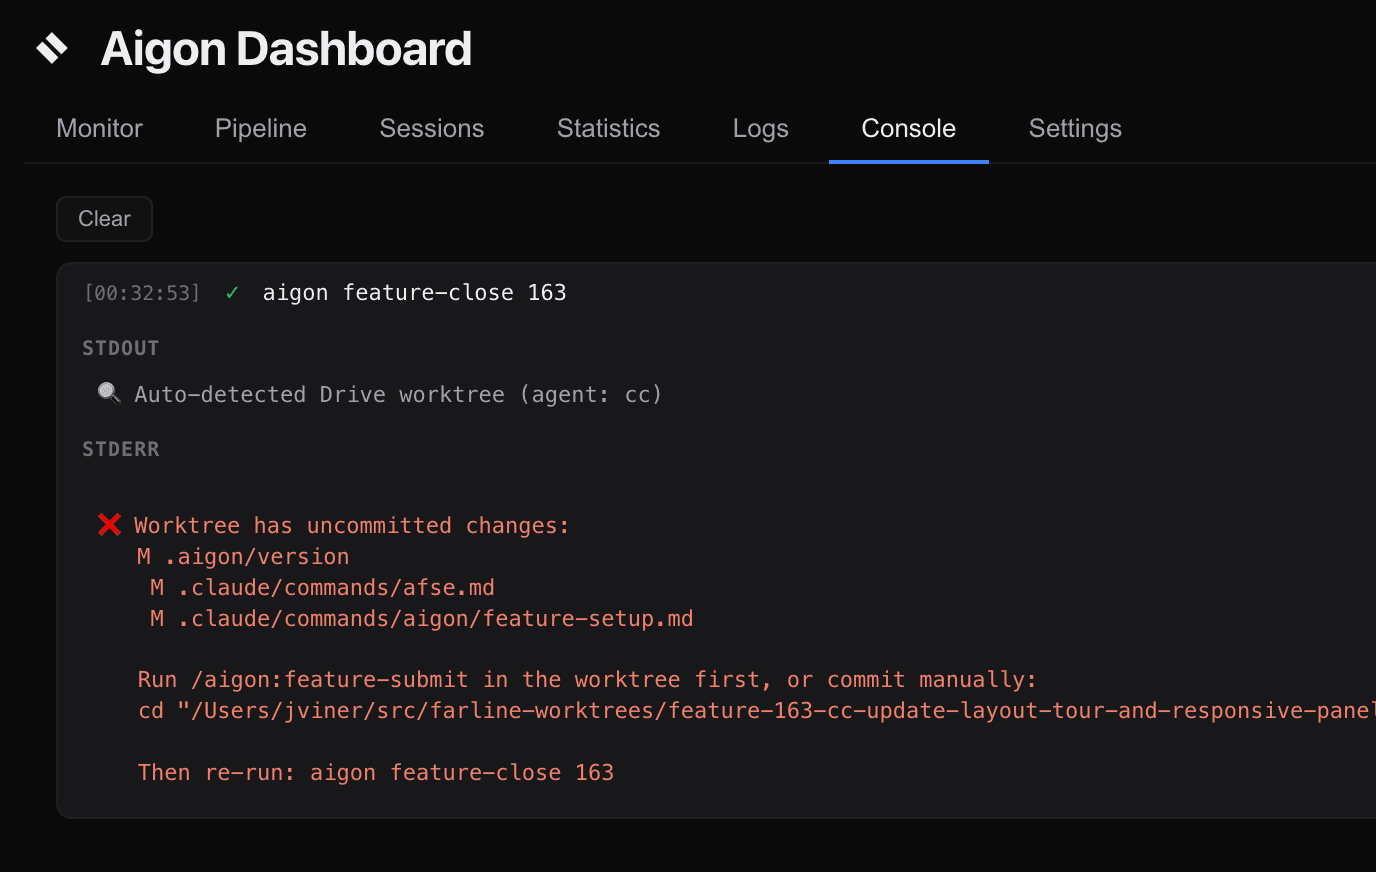Screen dimensions: 1376x872
Task: Click the feature-setup.md modified file line
Action: pyautogui.click(x=421, y=619)
